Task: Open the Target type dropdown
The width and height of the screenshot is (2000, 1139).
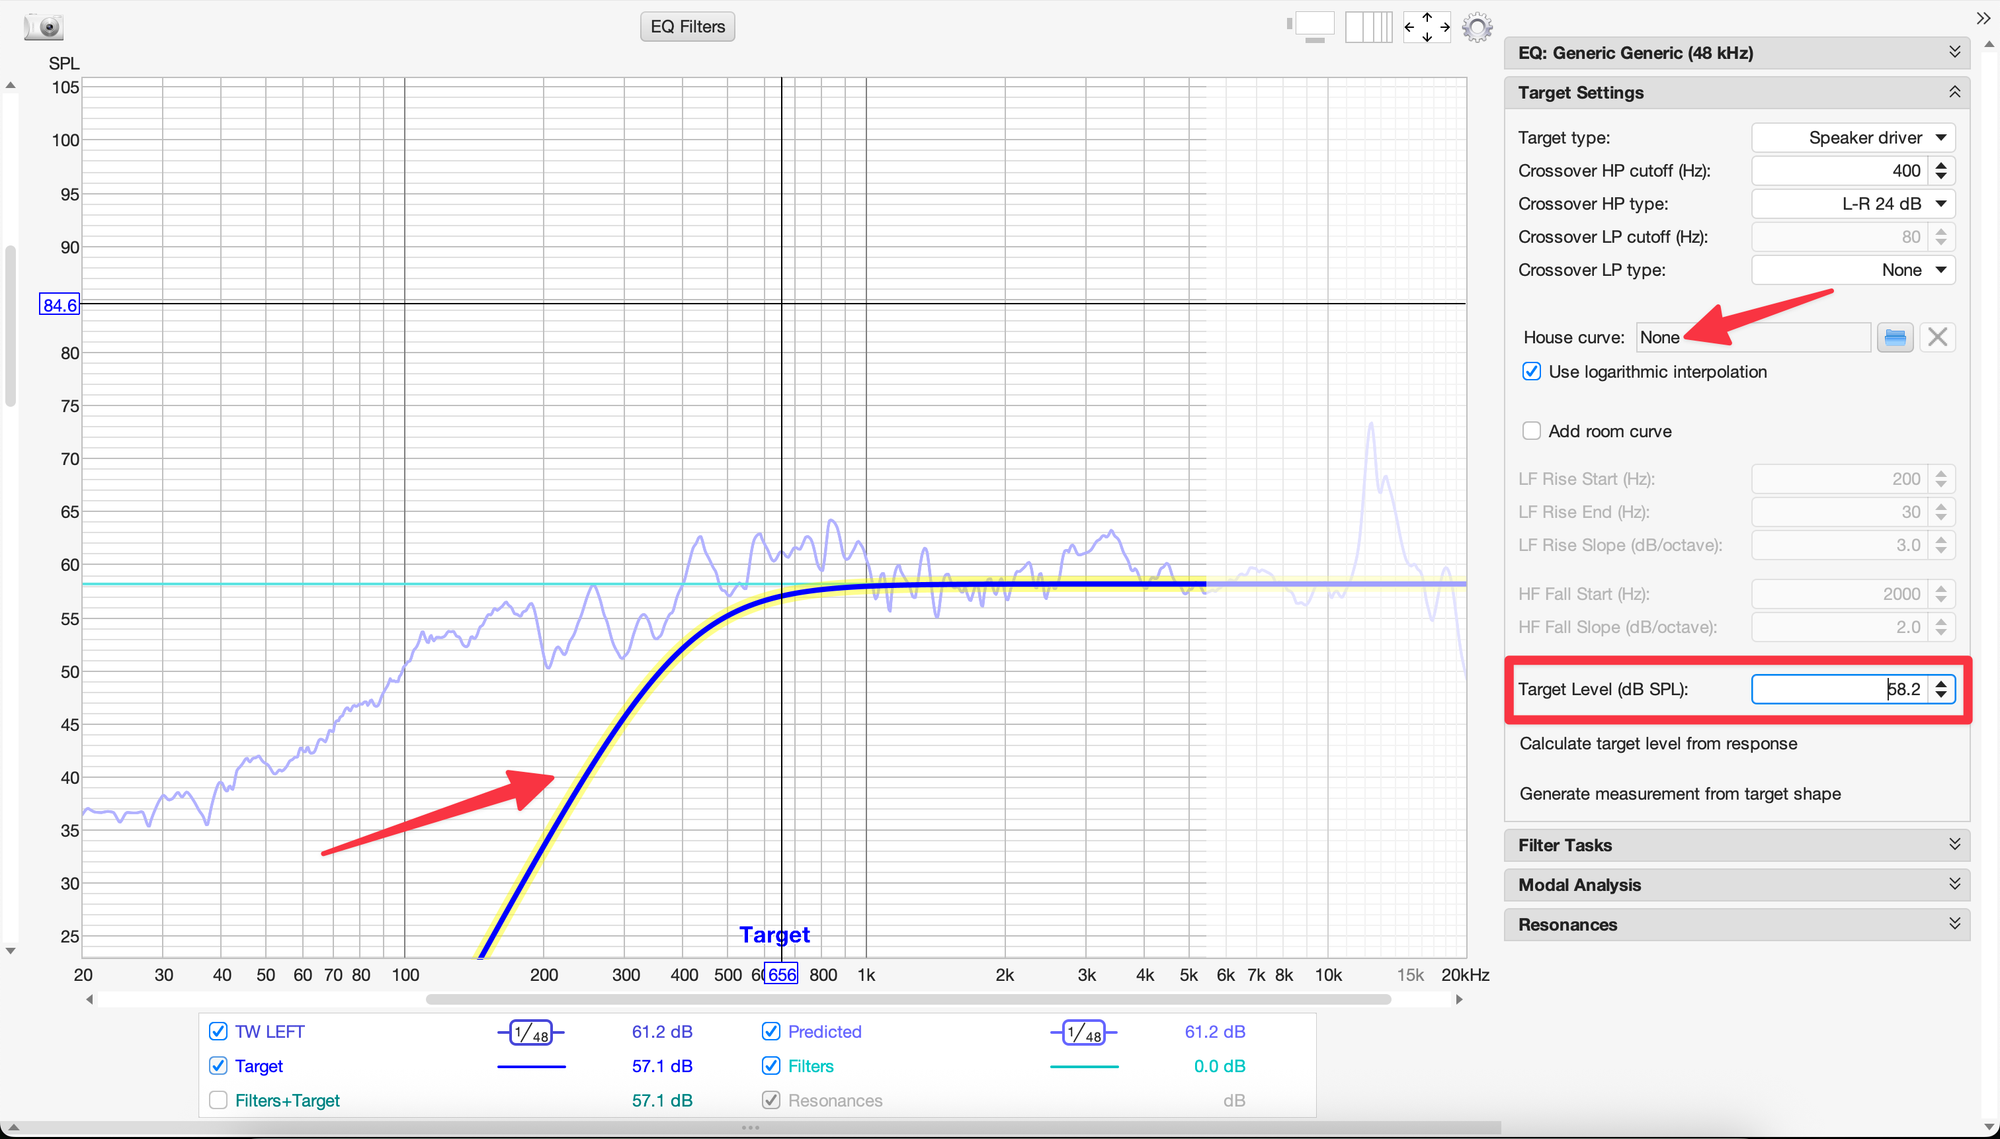Action: (1853, 138)
